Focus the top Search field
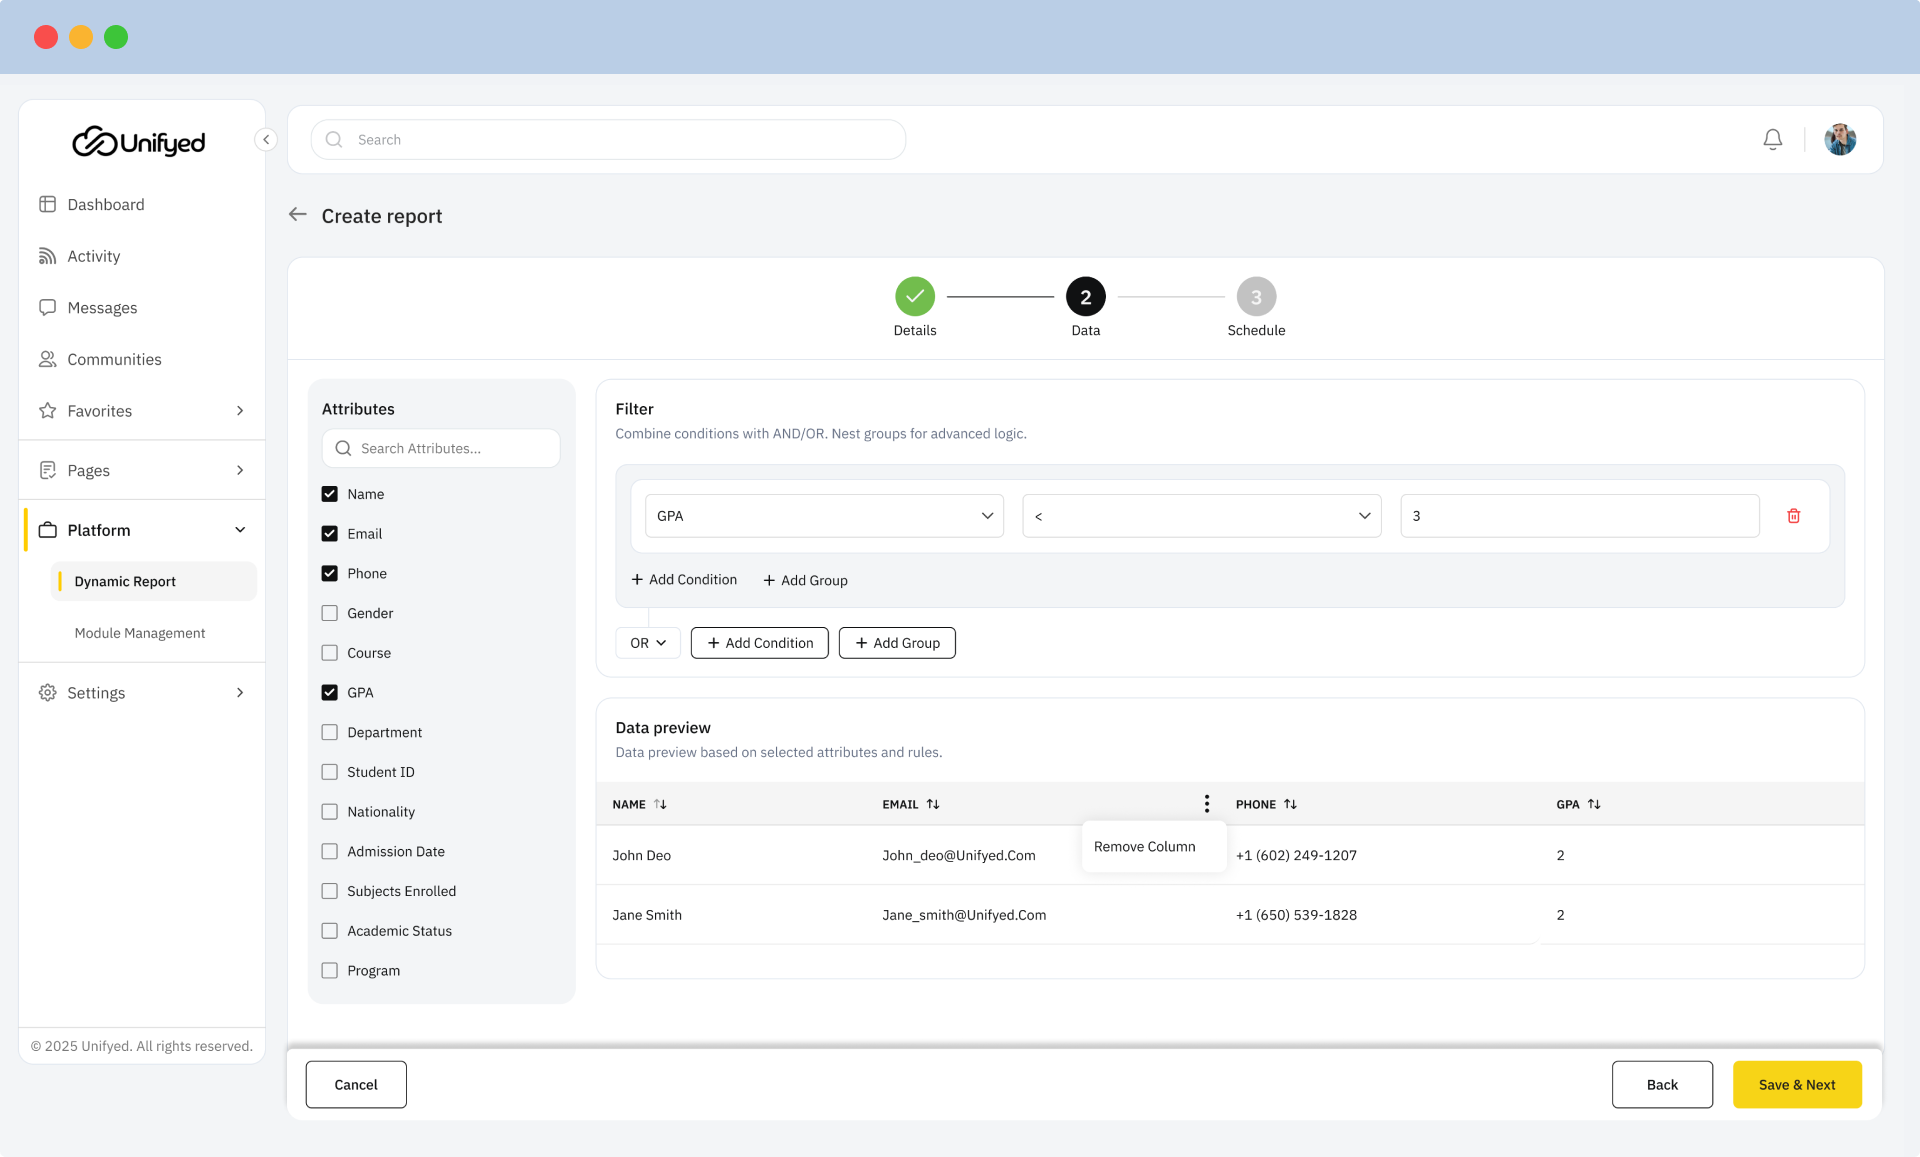The width and height of the screenshot is (1920, 1157). coord(608,140)
